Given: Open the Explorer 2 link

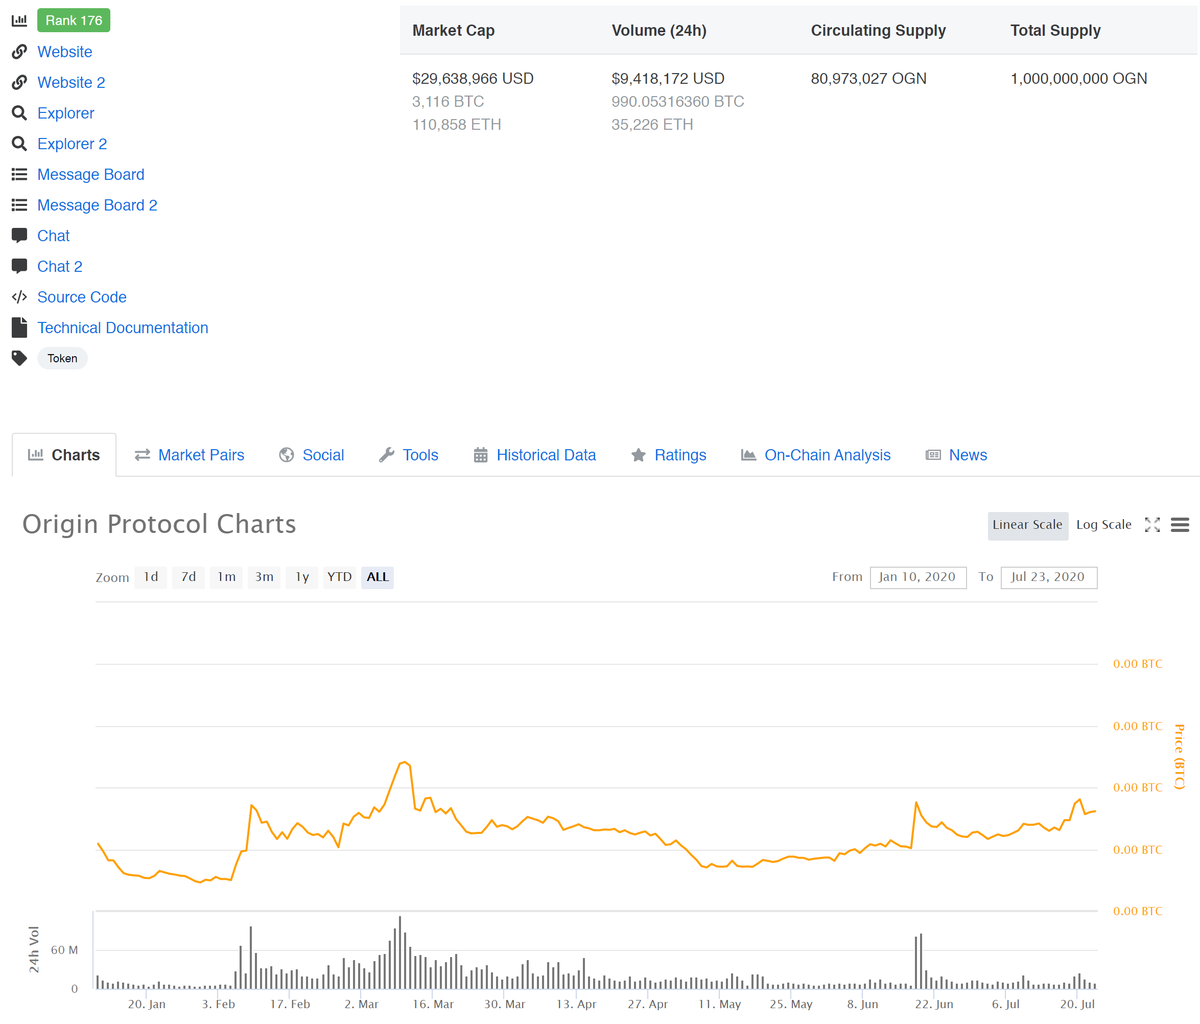Looking at the screenshot, I should coord(72,144).
